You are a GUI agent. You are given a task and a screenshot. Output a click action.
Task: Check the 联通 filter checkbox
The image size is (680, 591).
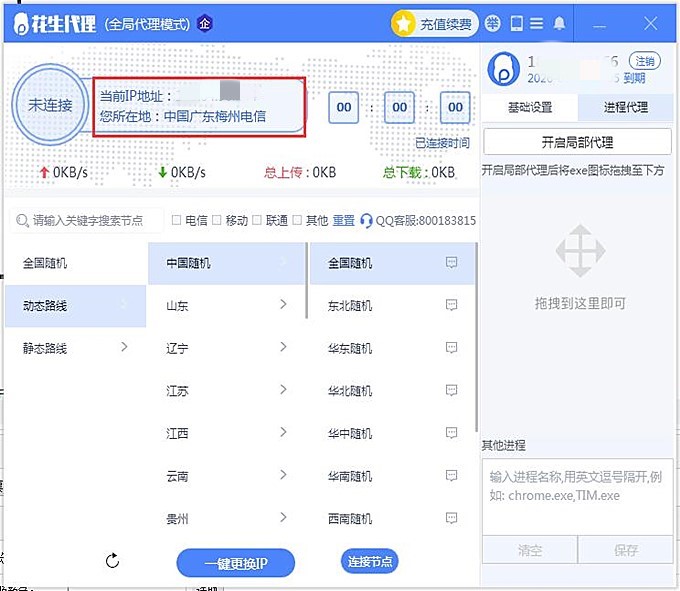point(257,220)
